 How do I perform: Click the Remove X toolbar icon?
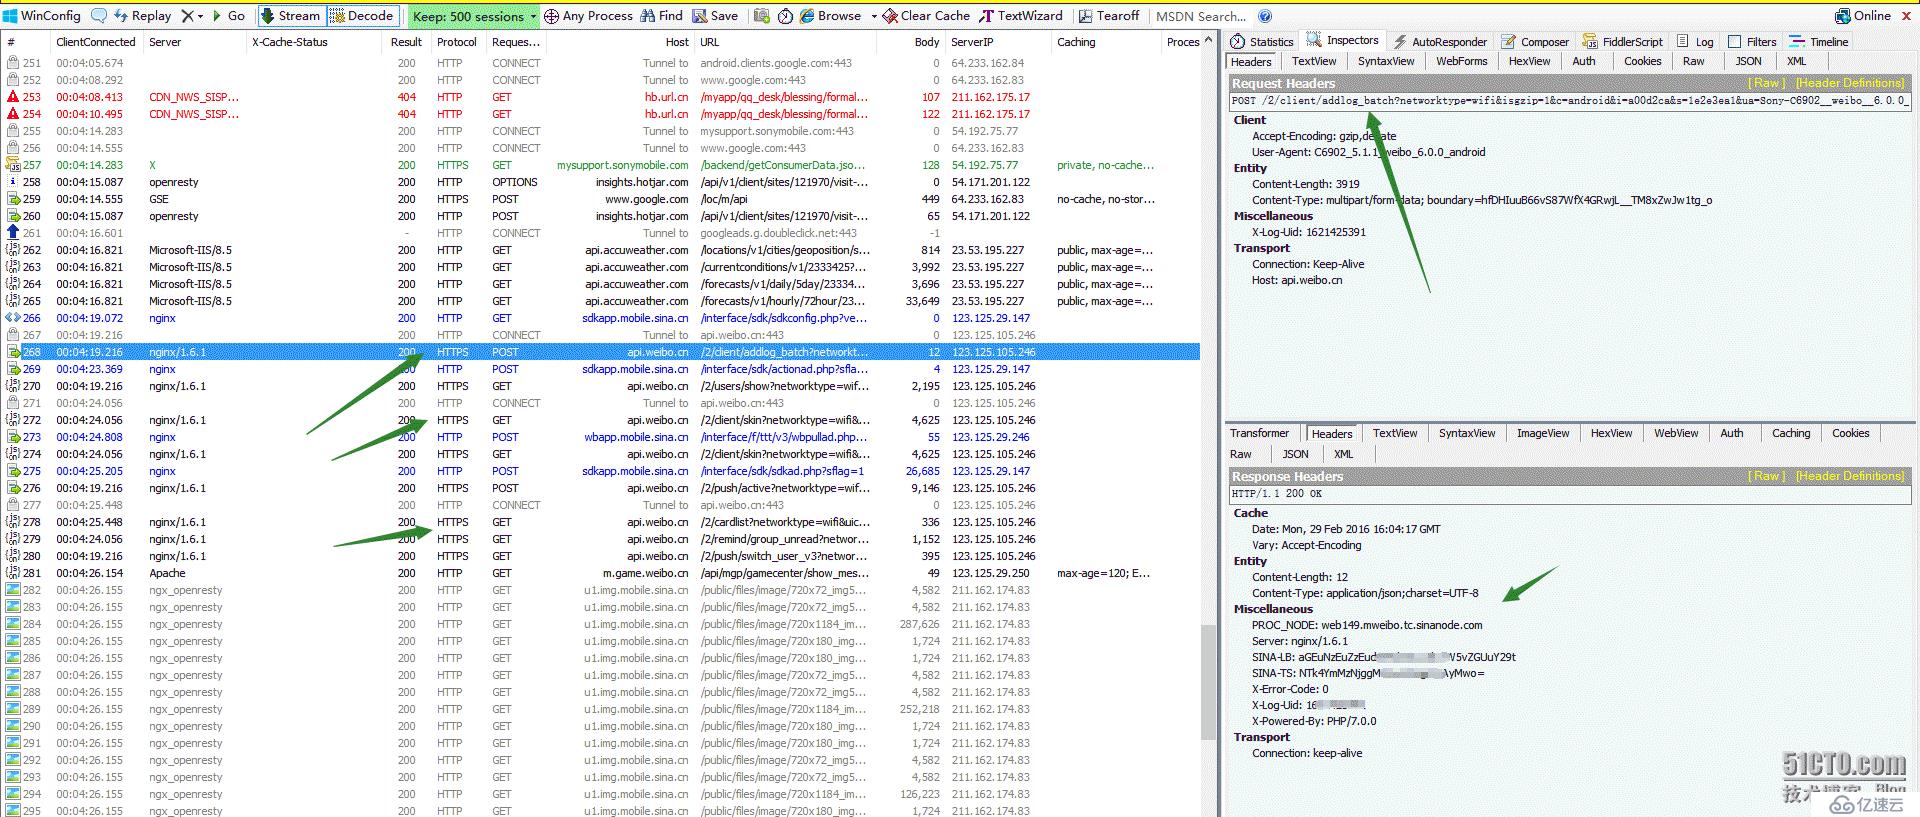(x=187, y=16)
